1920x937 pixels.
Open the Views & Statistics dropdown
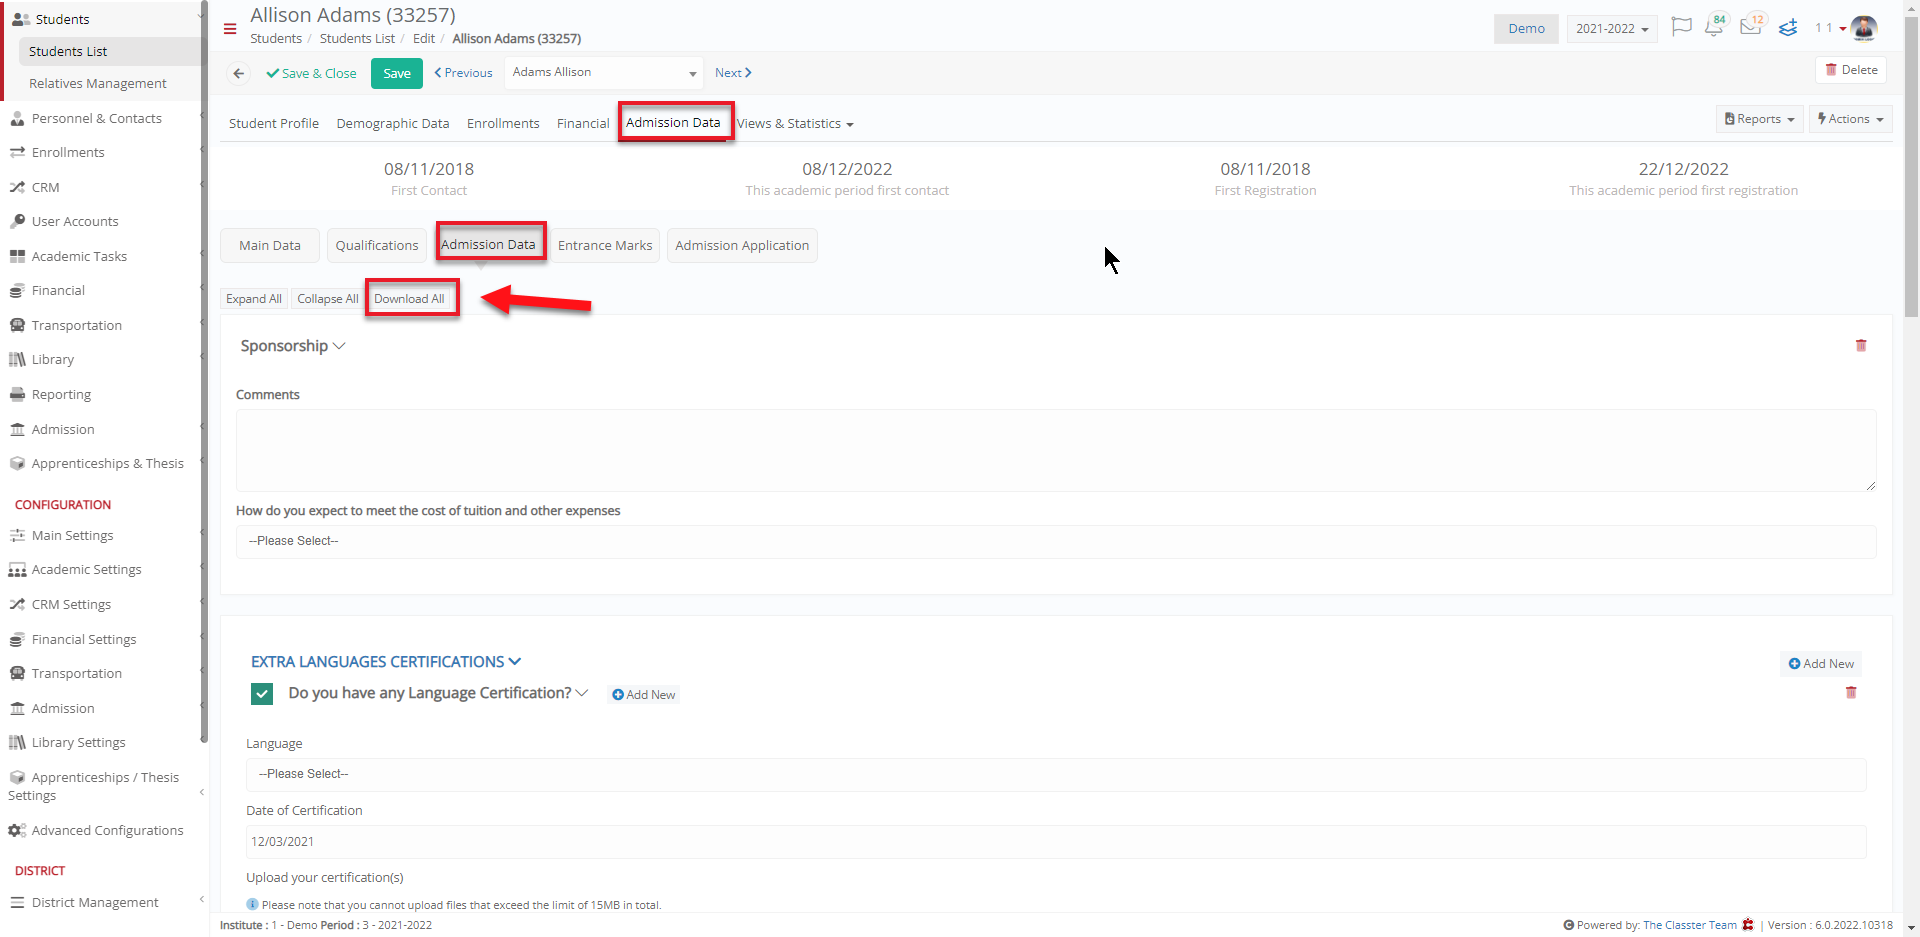tap(795, 124)
